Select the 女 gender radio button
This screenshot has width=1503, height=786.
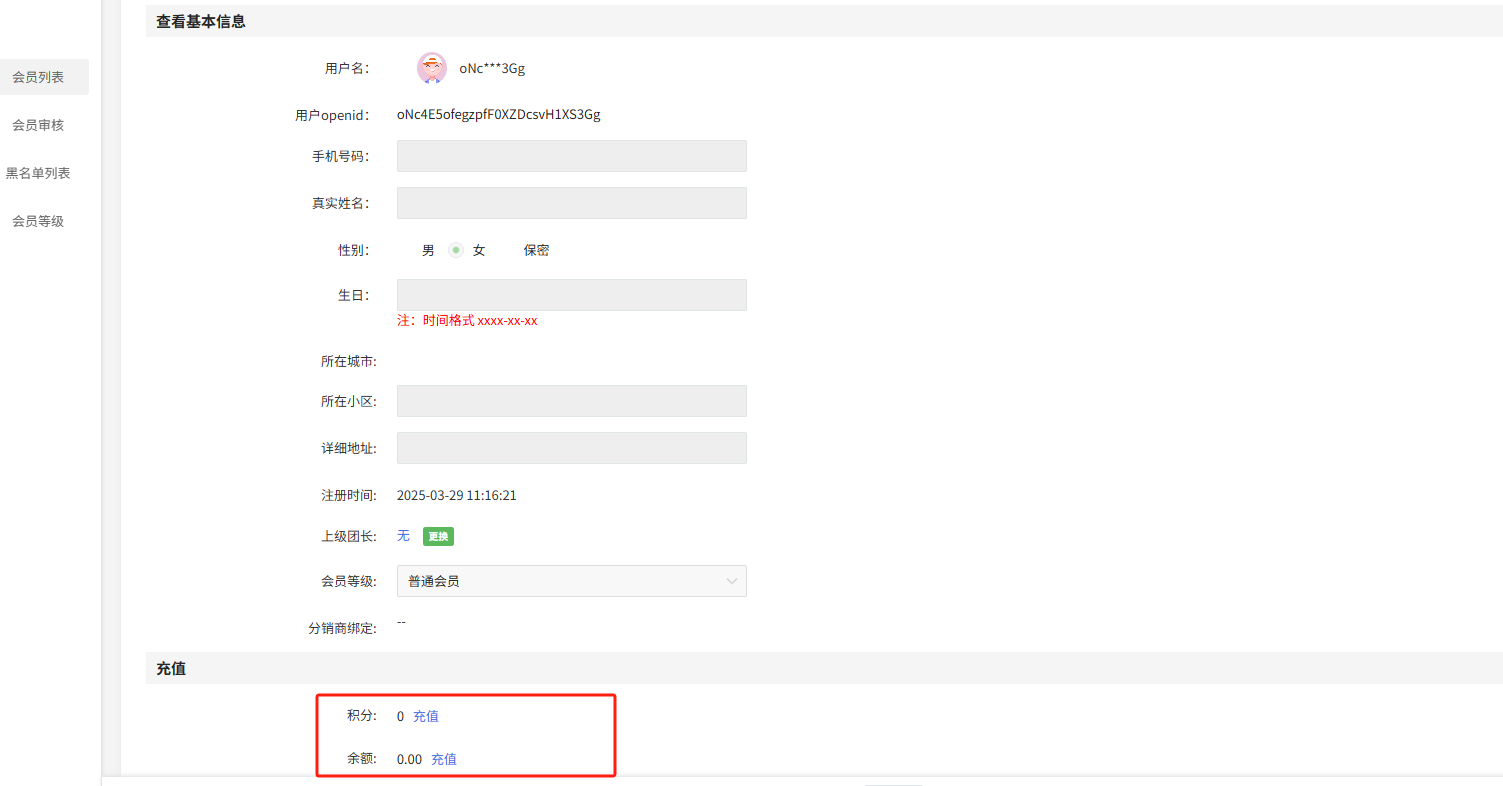coord(457,250)
